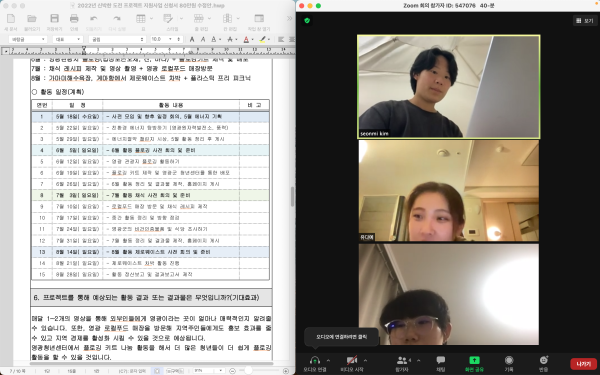
Task: Apply the yellow highlighter color
Action: pos(262,39)
